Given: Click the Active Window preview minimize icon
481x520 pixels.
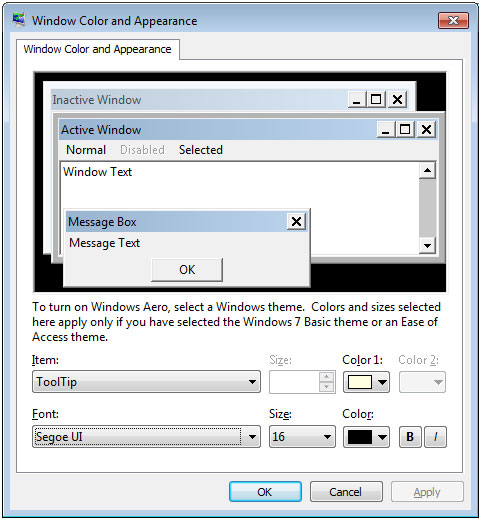Looking at the screenshot, I should coord(386,129).
